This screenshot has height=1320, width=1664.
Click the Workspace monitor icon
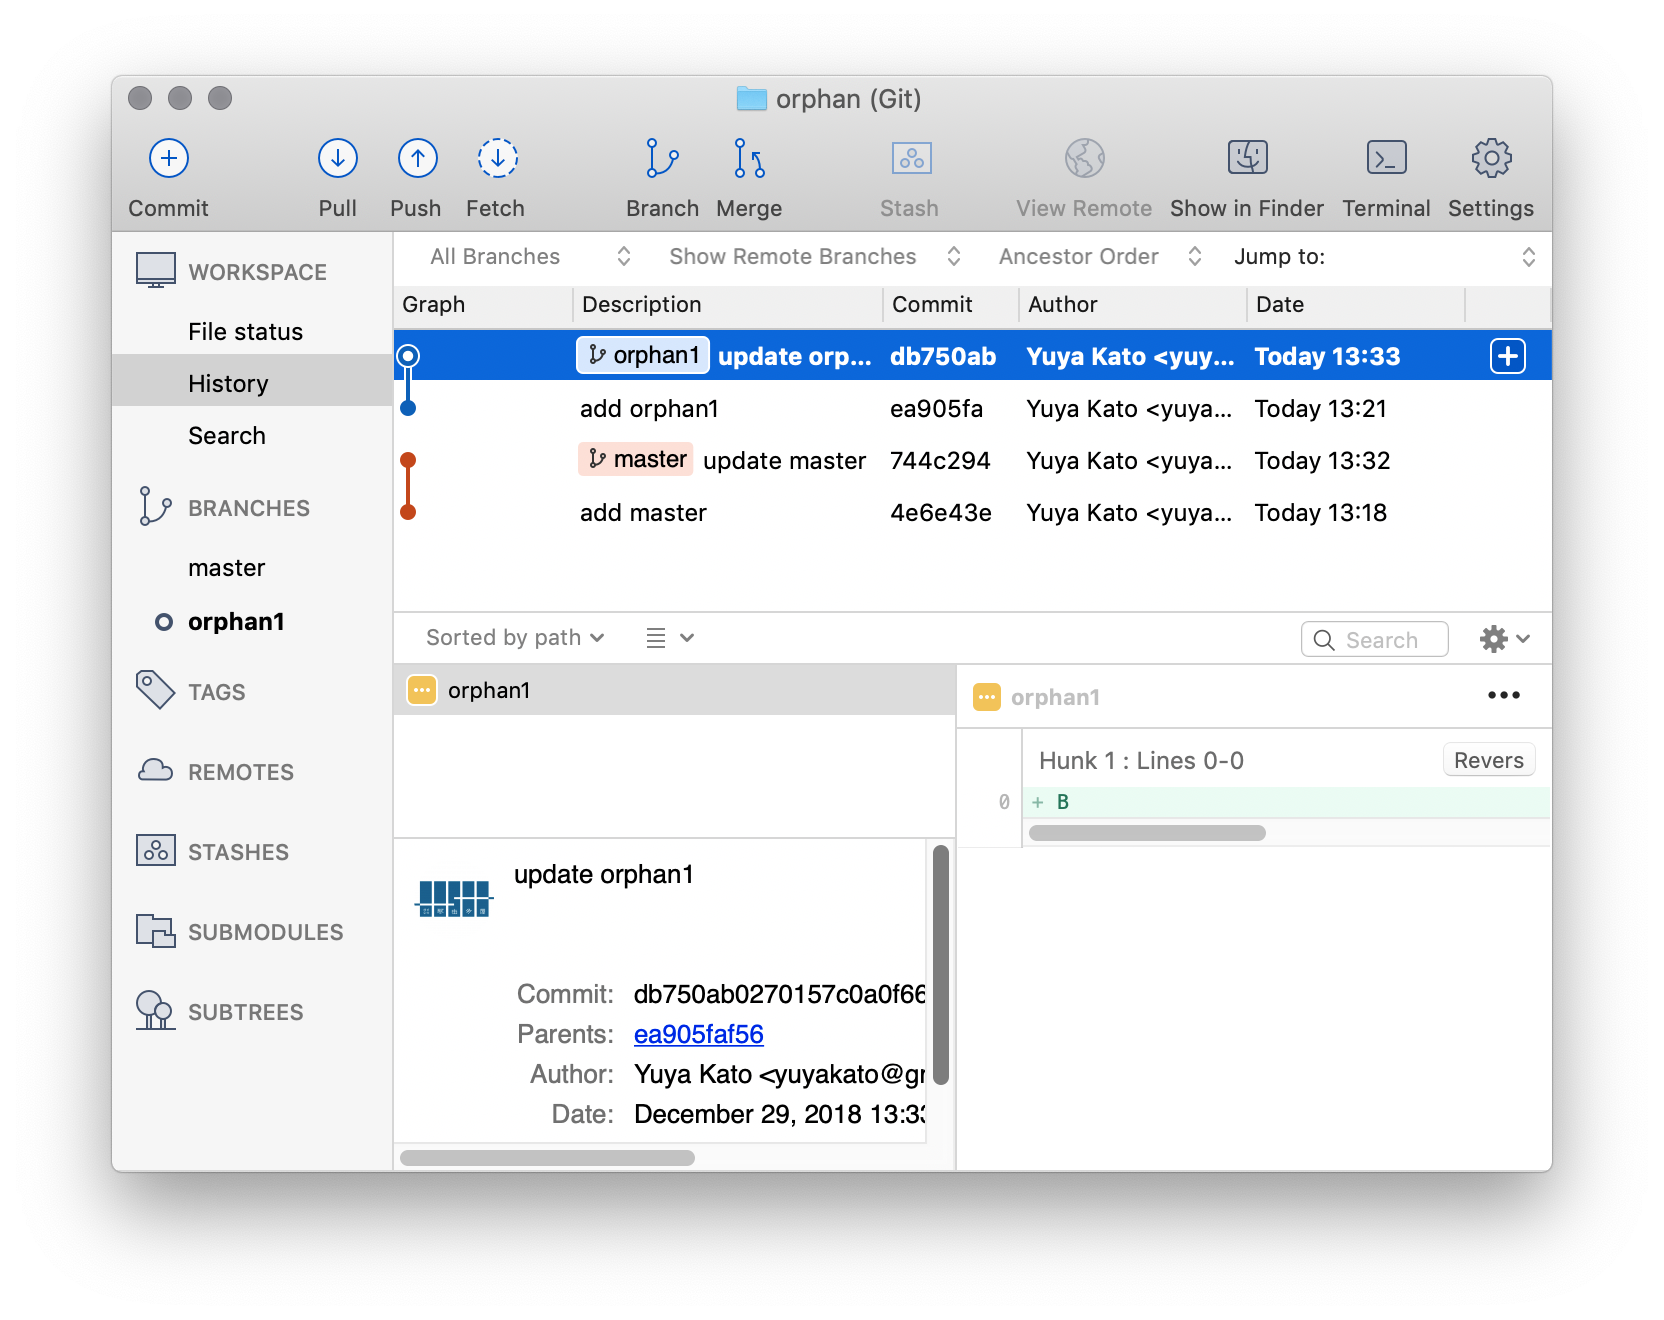point(155,270)
